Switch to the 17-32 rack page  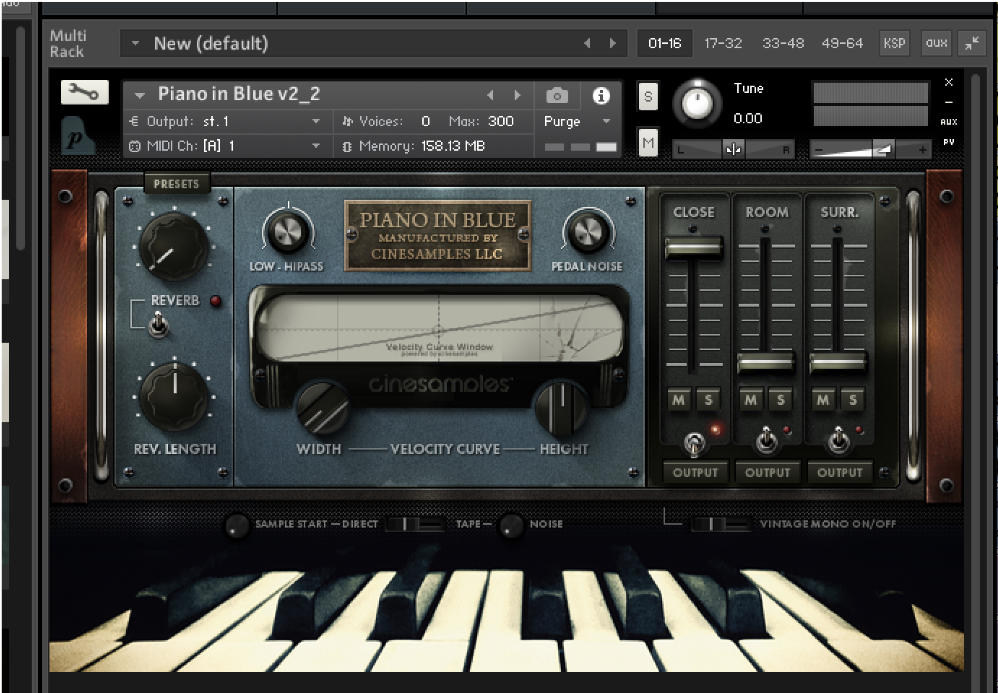pyautogui.click(x=722, y=43)
